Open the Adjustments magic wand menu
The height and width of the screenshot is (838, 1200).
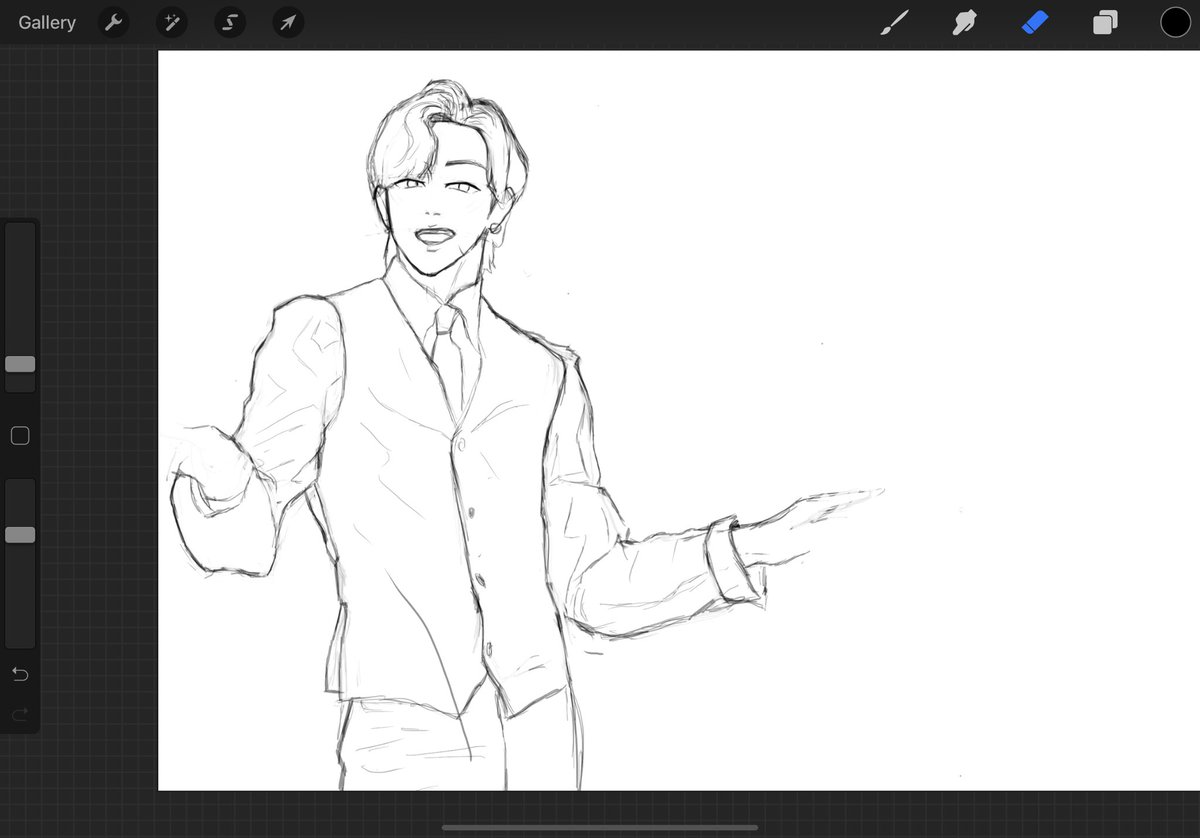click(x=172, y=23)
